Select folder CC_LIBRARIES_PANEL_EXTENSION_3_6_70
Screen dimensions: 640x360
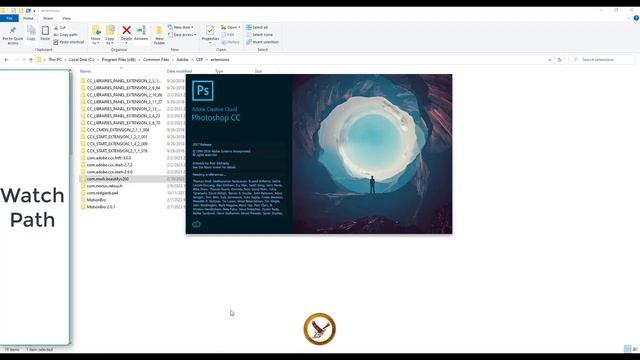(x=123, y=123)
